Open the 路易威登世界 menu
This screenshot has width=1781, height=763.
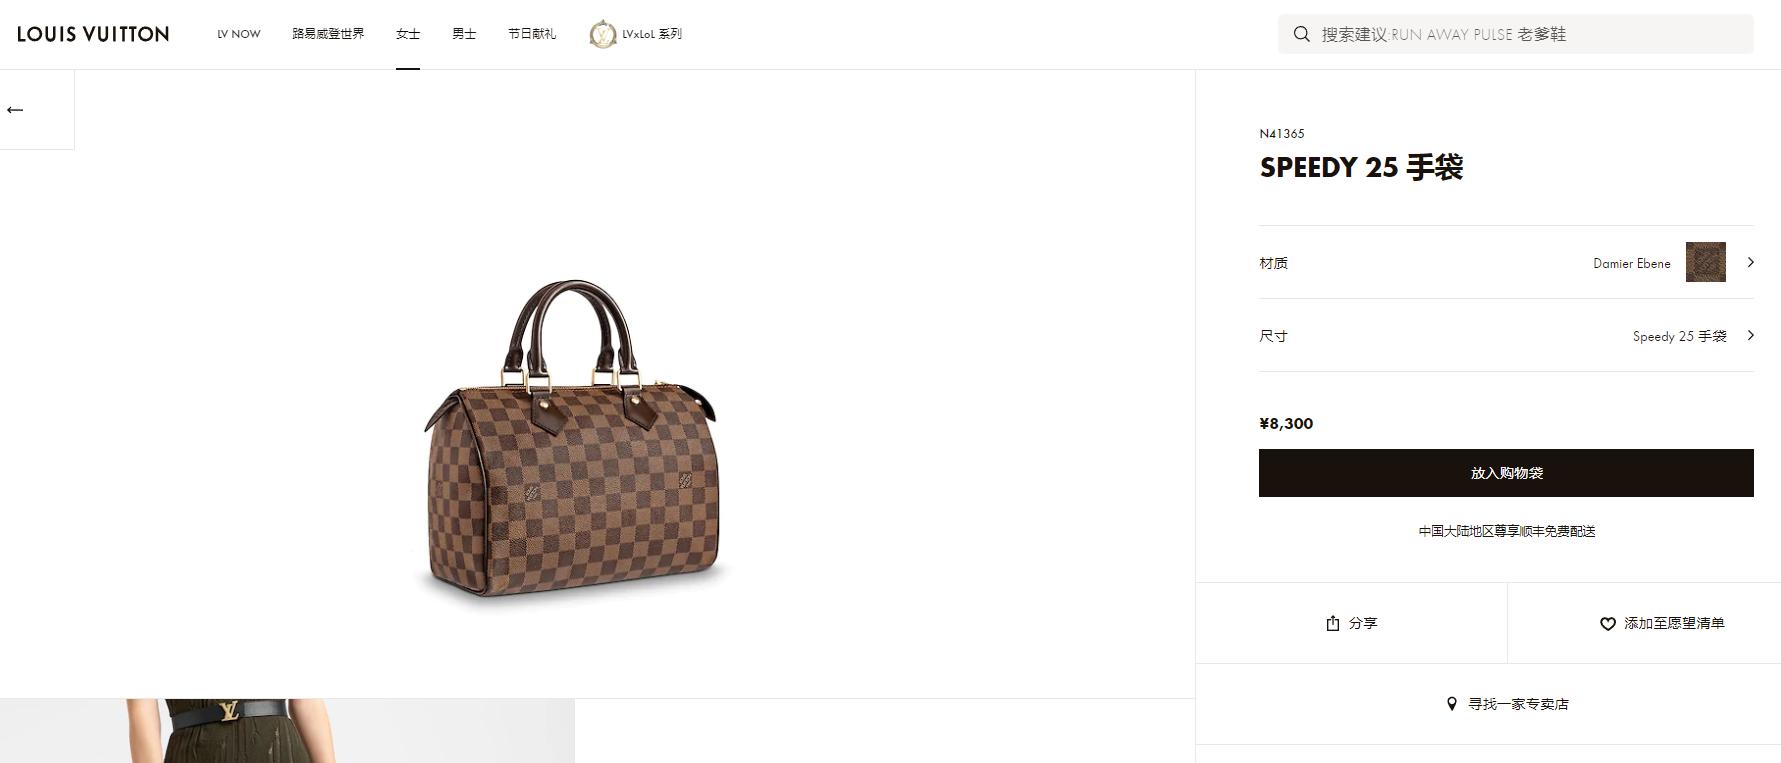click(x=328, y=34)
